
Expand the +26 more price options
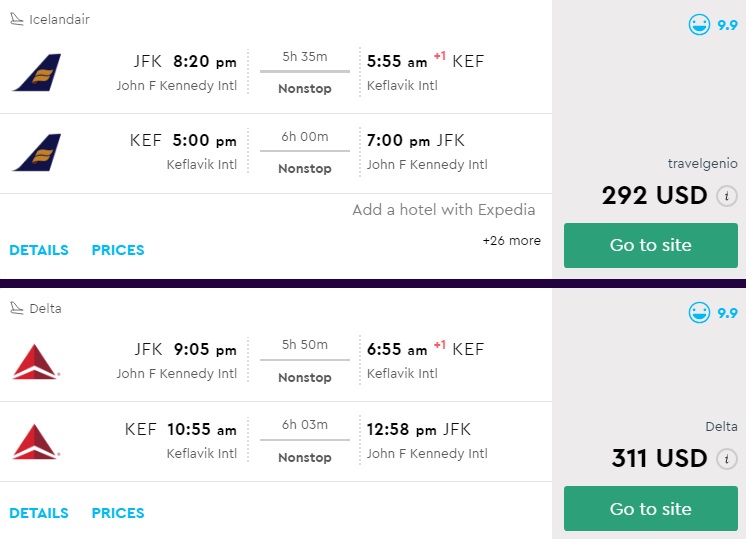pyautogui.click(x=511, y=241)
